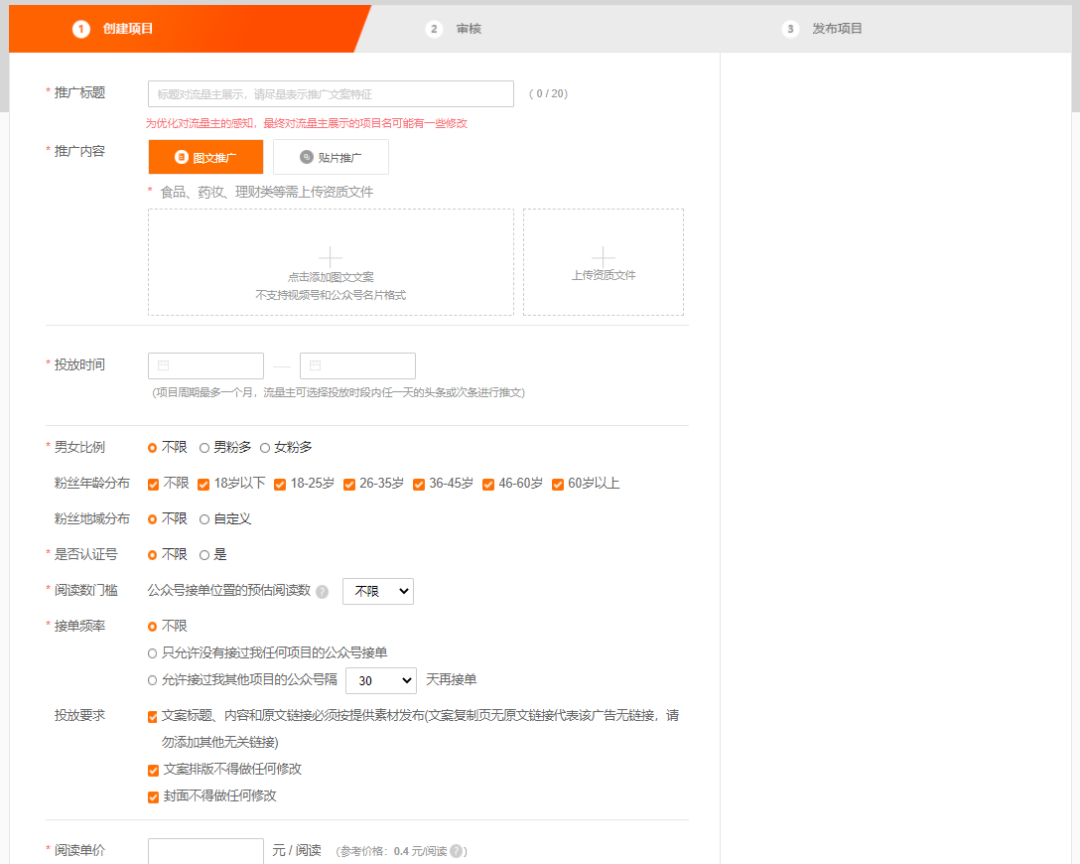Select 只允许没有接过我任何项目的公众号接单

pos(152,653)
